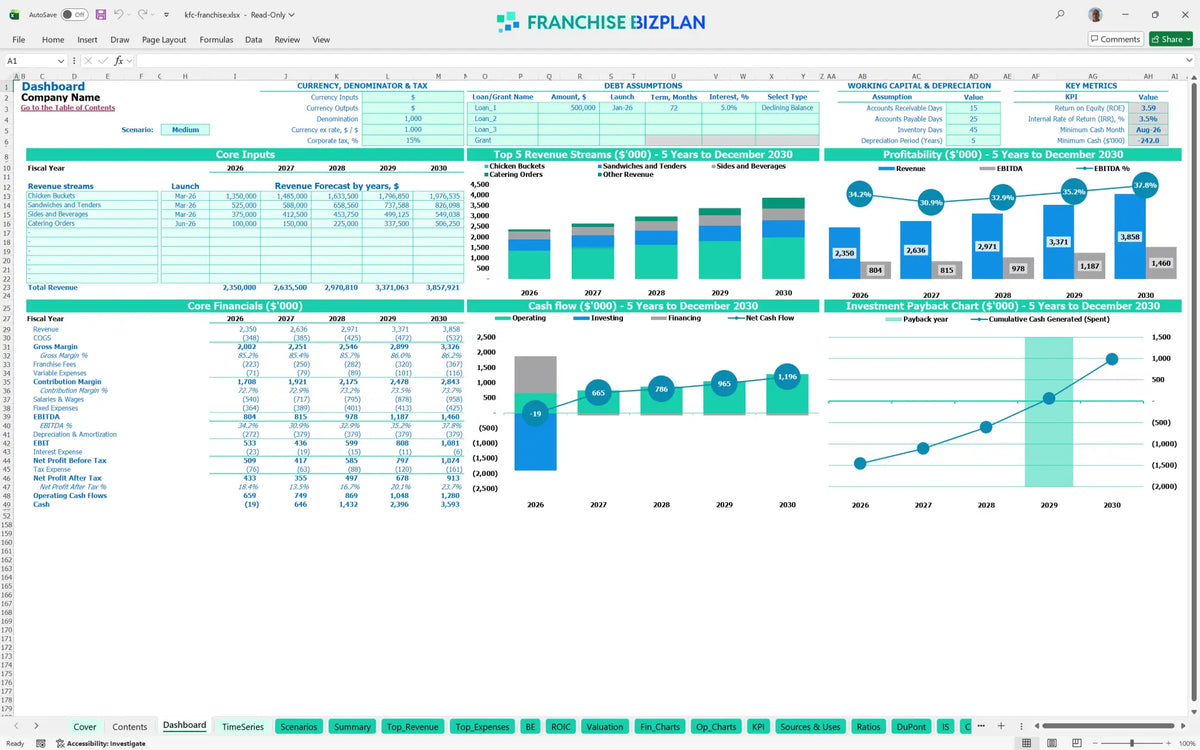Open the Data ribbon tab

[x=254, y=40]
